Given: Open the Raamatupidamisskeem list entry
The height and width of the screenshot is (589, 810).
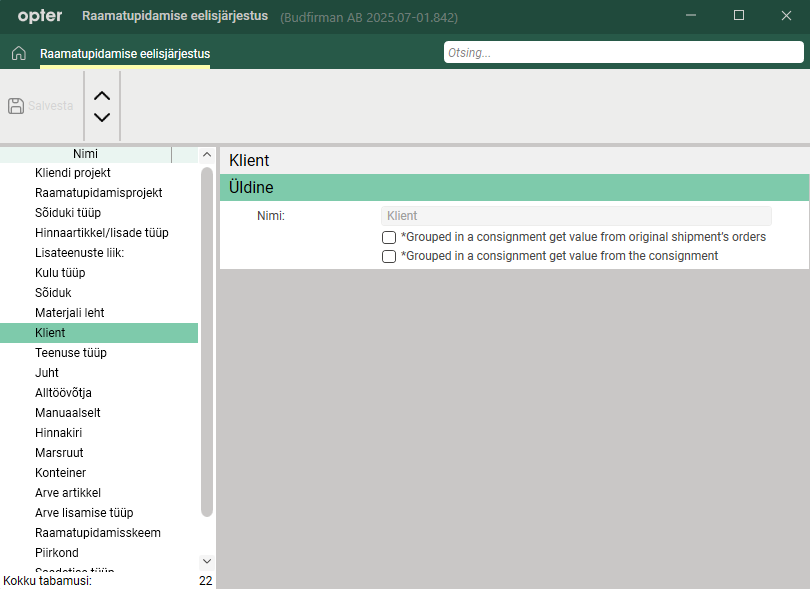Looking at the screenshot, I should (x=98, y=533).
